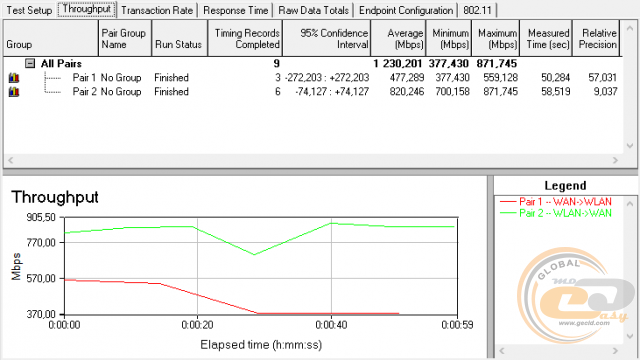Click Pair 2 relative precision 9,037
Screen dimensions: 640x360
605,92
